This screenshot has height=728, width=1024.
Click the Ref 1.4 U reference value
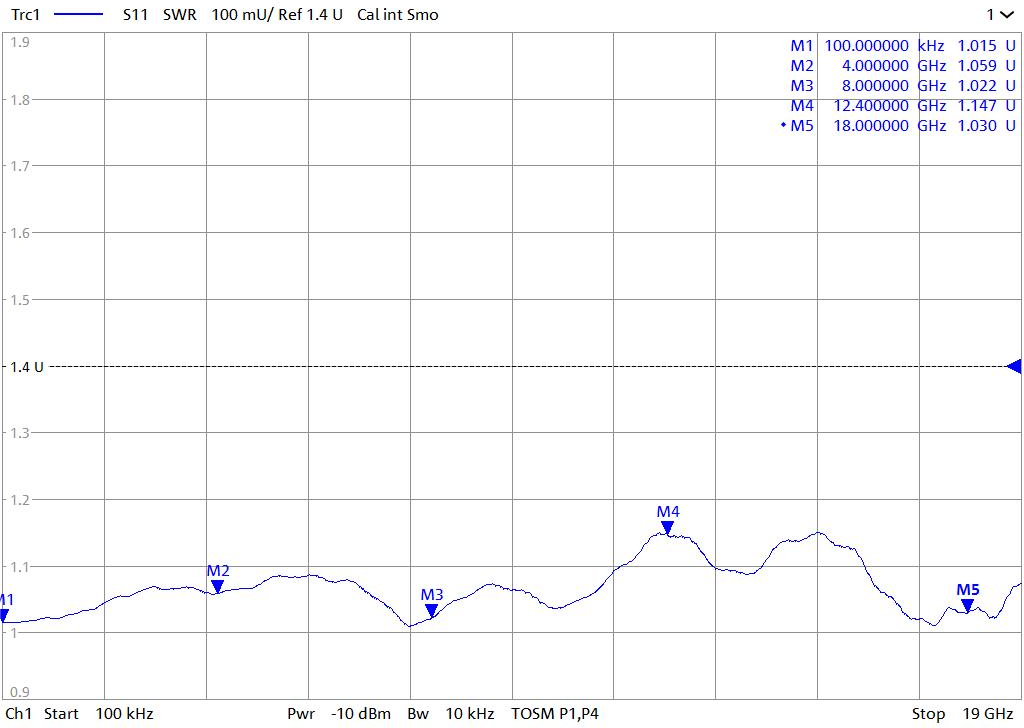308,15
